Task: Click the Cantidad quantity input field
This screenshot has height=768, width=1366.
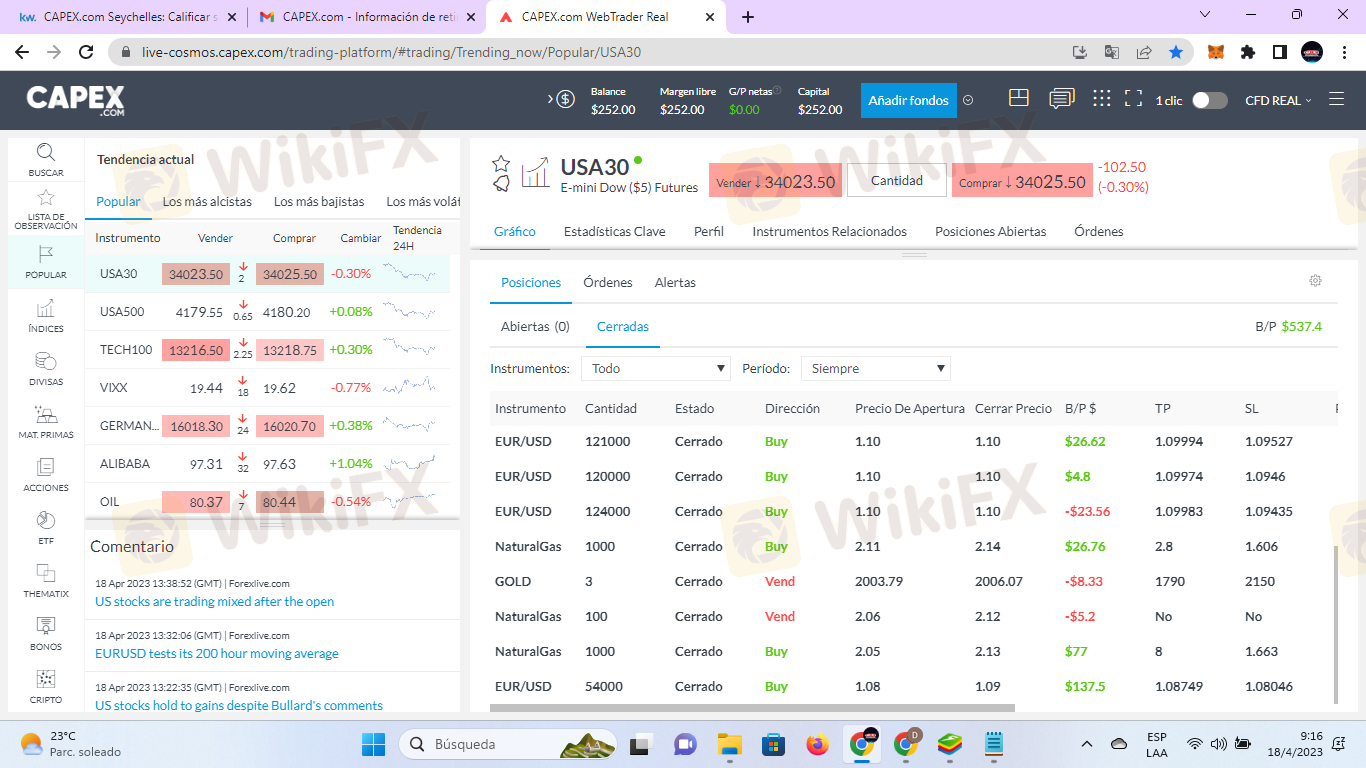Action: [896, 181]
